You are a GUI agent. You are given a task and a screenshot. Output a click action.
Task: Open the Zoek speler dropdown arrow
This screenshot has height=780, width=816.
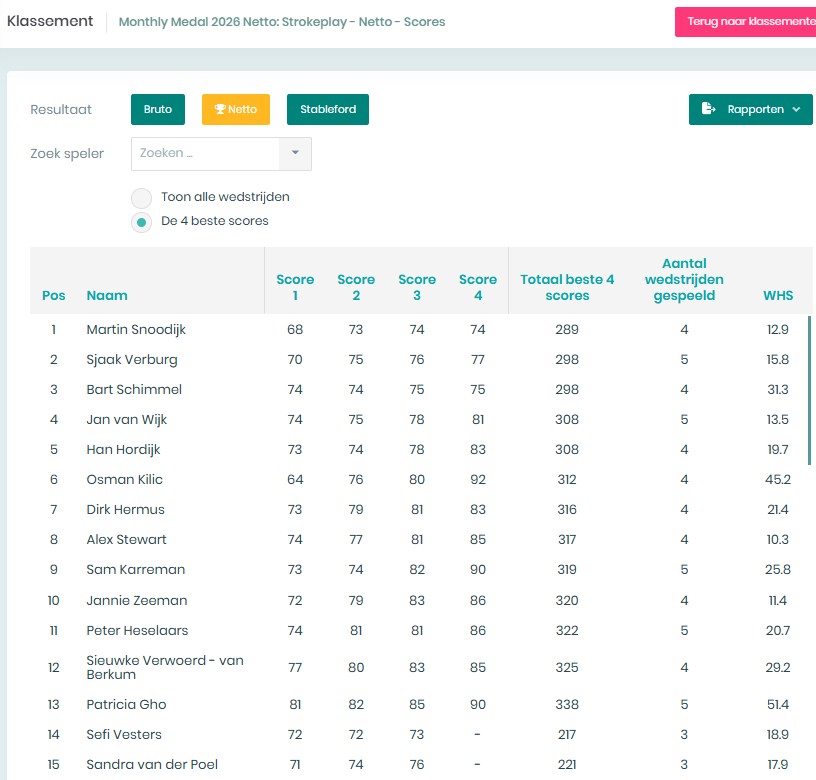point(295,153)
